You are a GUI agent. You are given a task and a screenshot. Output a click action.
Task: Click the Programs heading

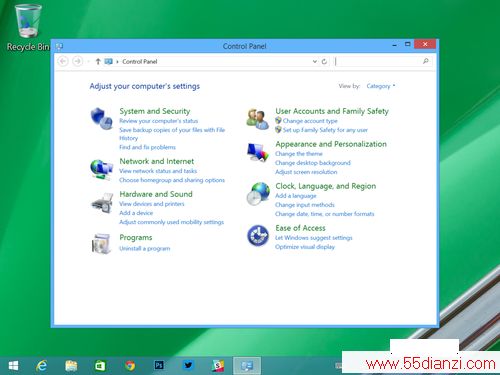click(136, 238)
